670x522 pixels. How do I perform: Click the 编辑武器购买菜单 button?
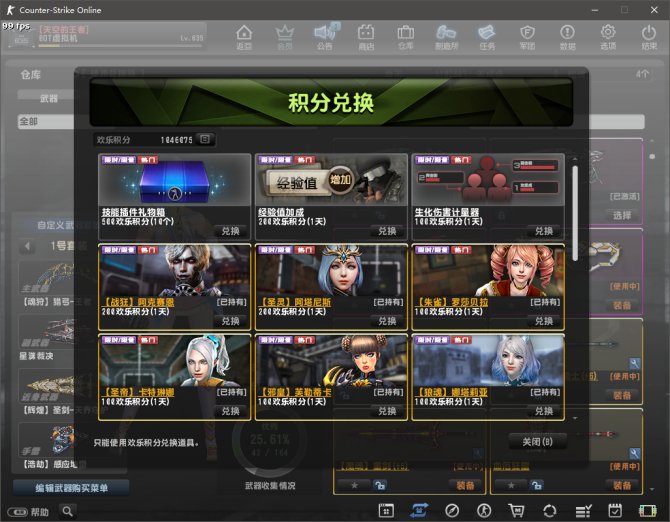tap(71, 487)
